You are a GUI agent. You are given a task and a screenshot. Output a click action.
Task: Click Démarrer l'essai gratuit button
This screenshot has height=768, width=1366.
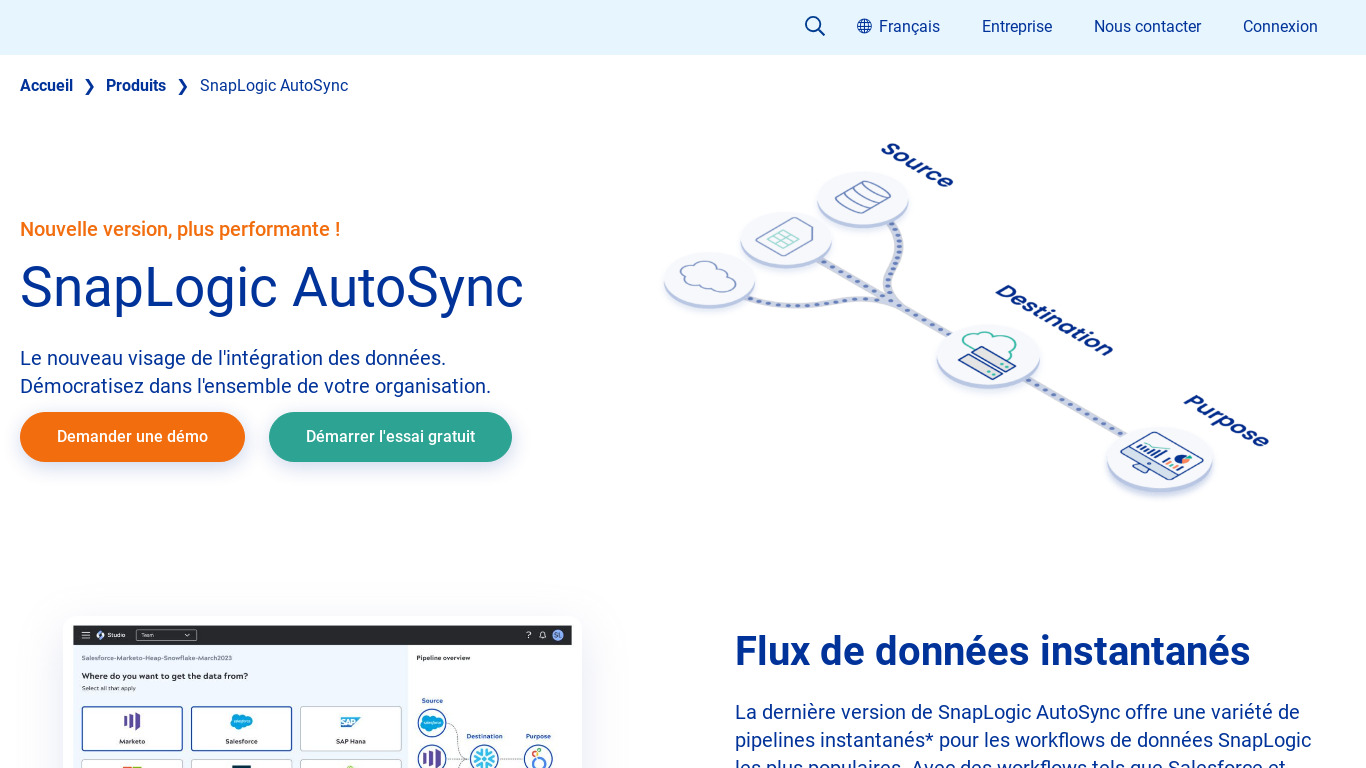click(390, 437)
